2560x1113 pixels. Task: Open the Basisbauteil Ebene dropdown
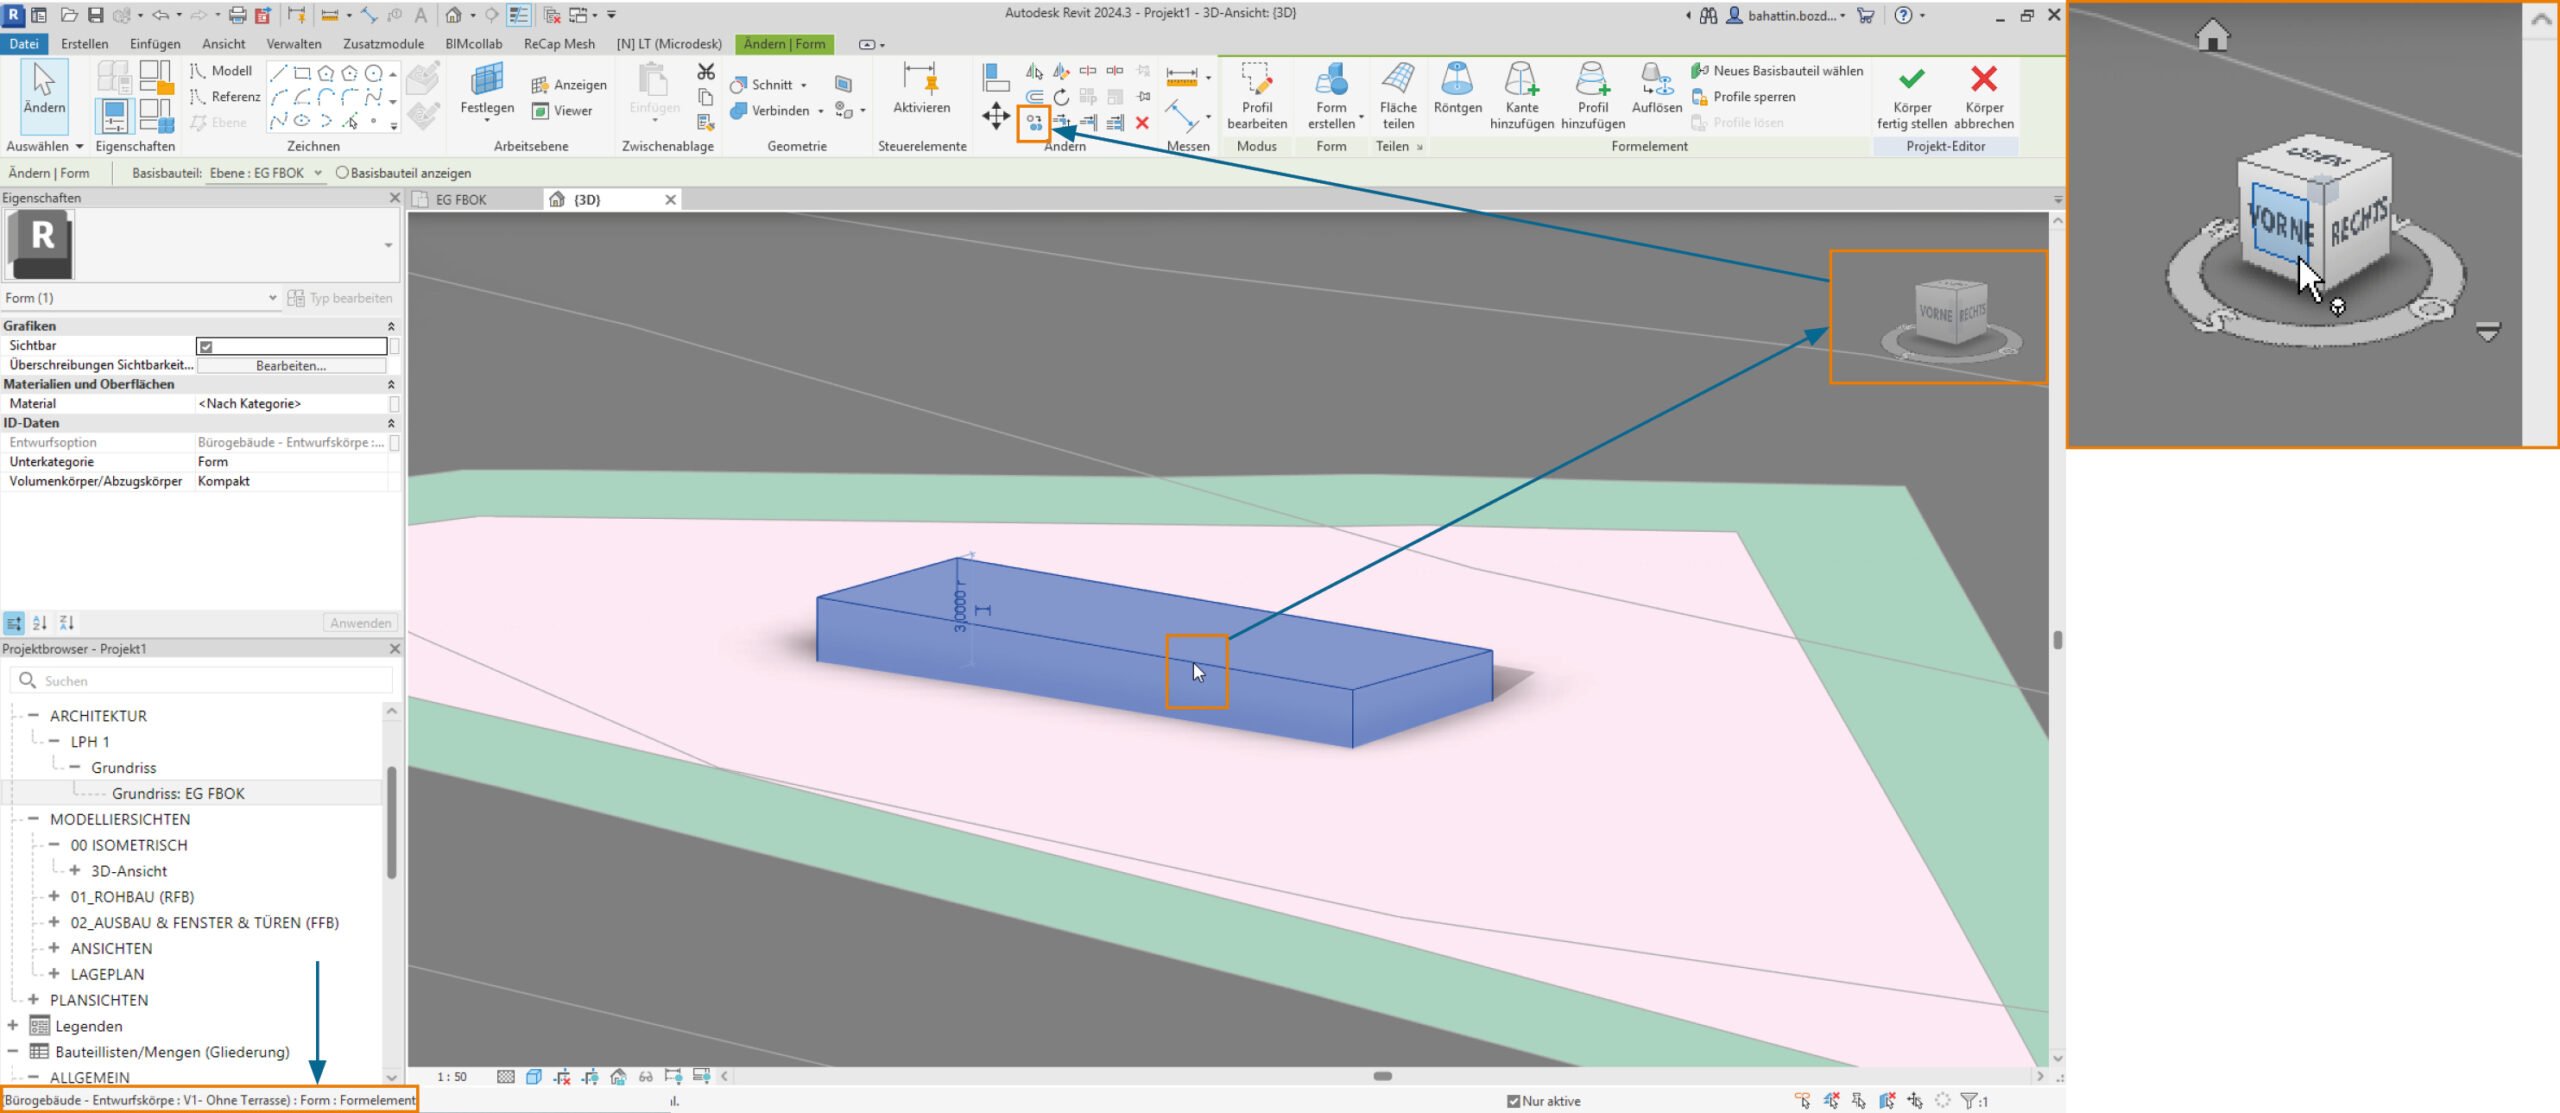[x=265, y=173]
